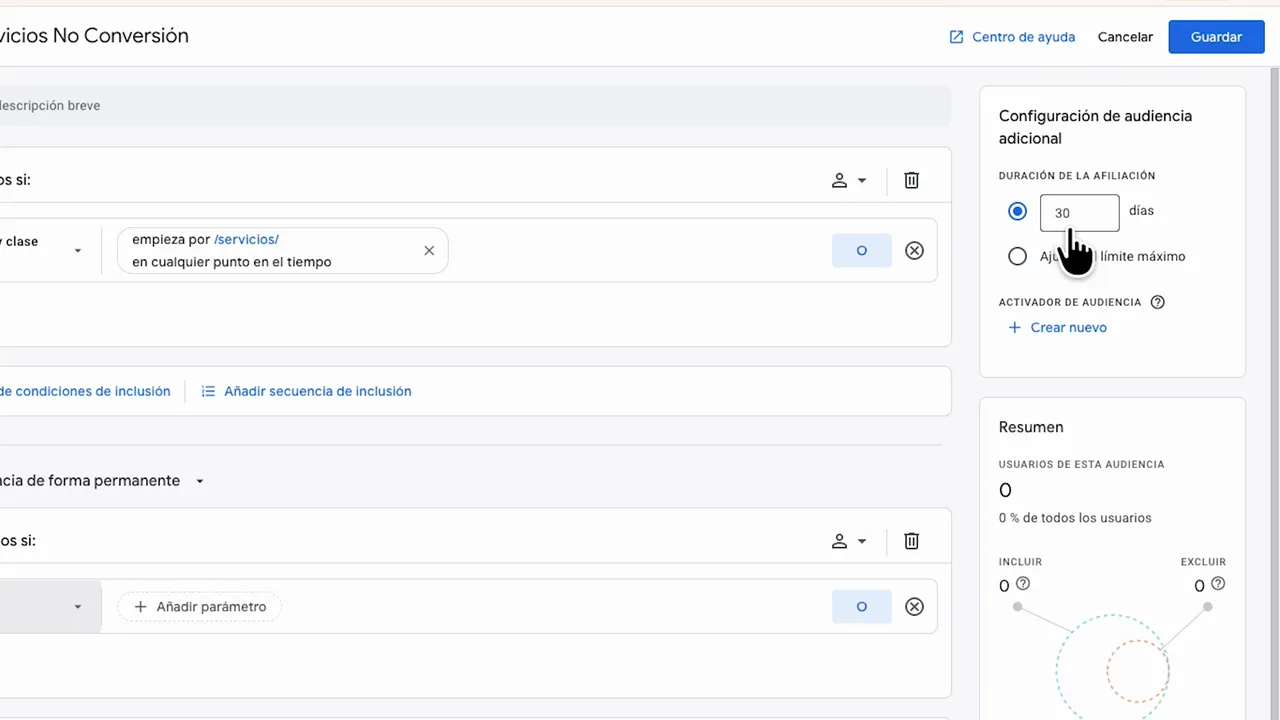This screenshot has width=1280, height=720.
Task: Click the Resumen heading text
Action: click(x=1031, y=427)
